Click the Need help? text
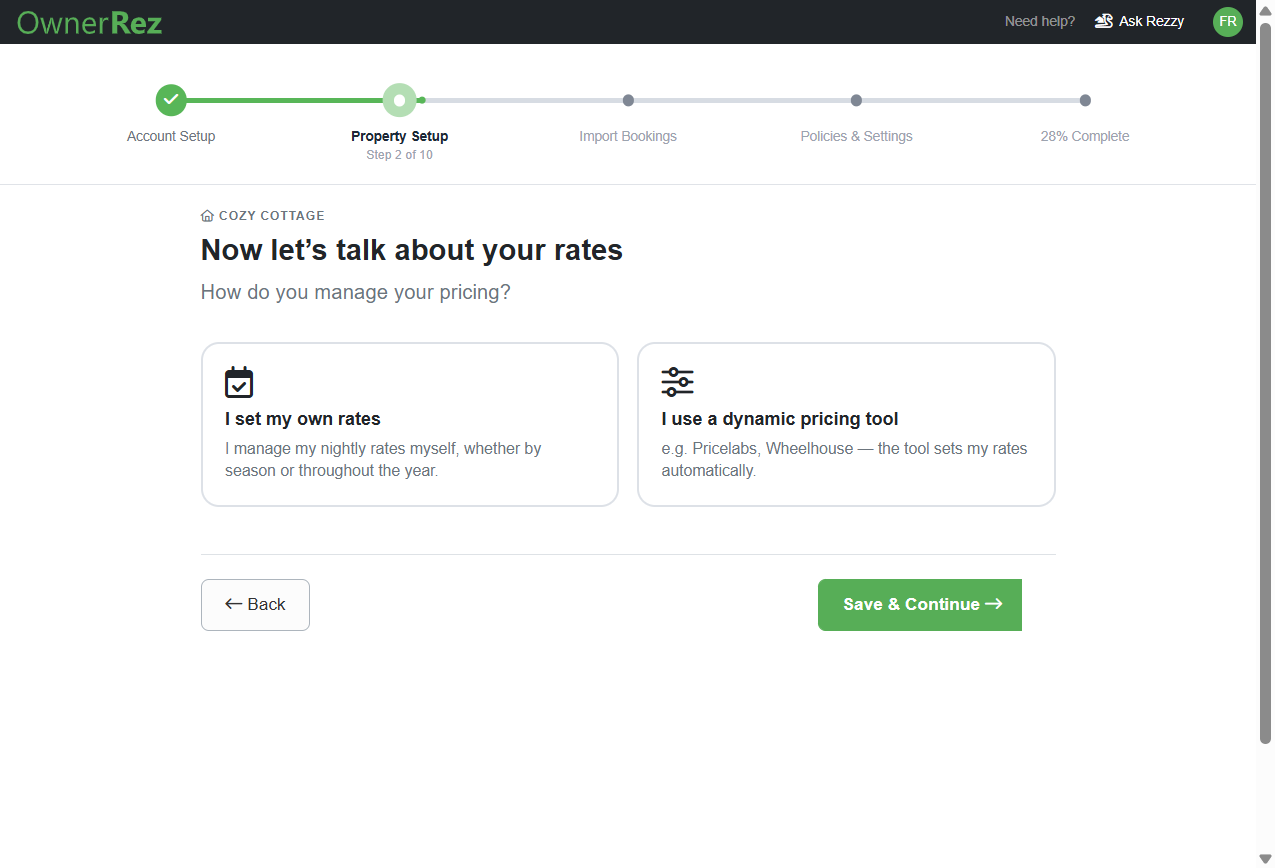Screen dimensions: 1275x868 1040,21
